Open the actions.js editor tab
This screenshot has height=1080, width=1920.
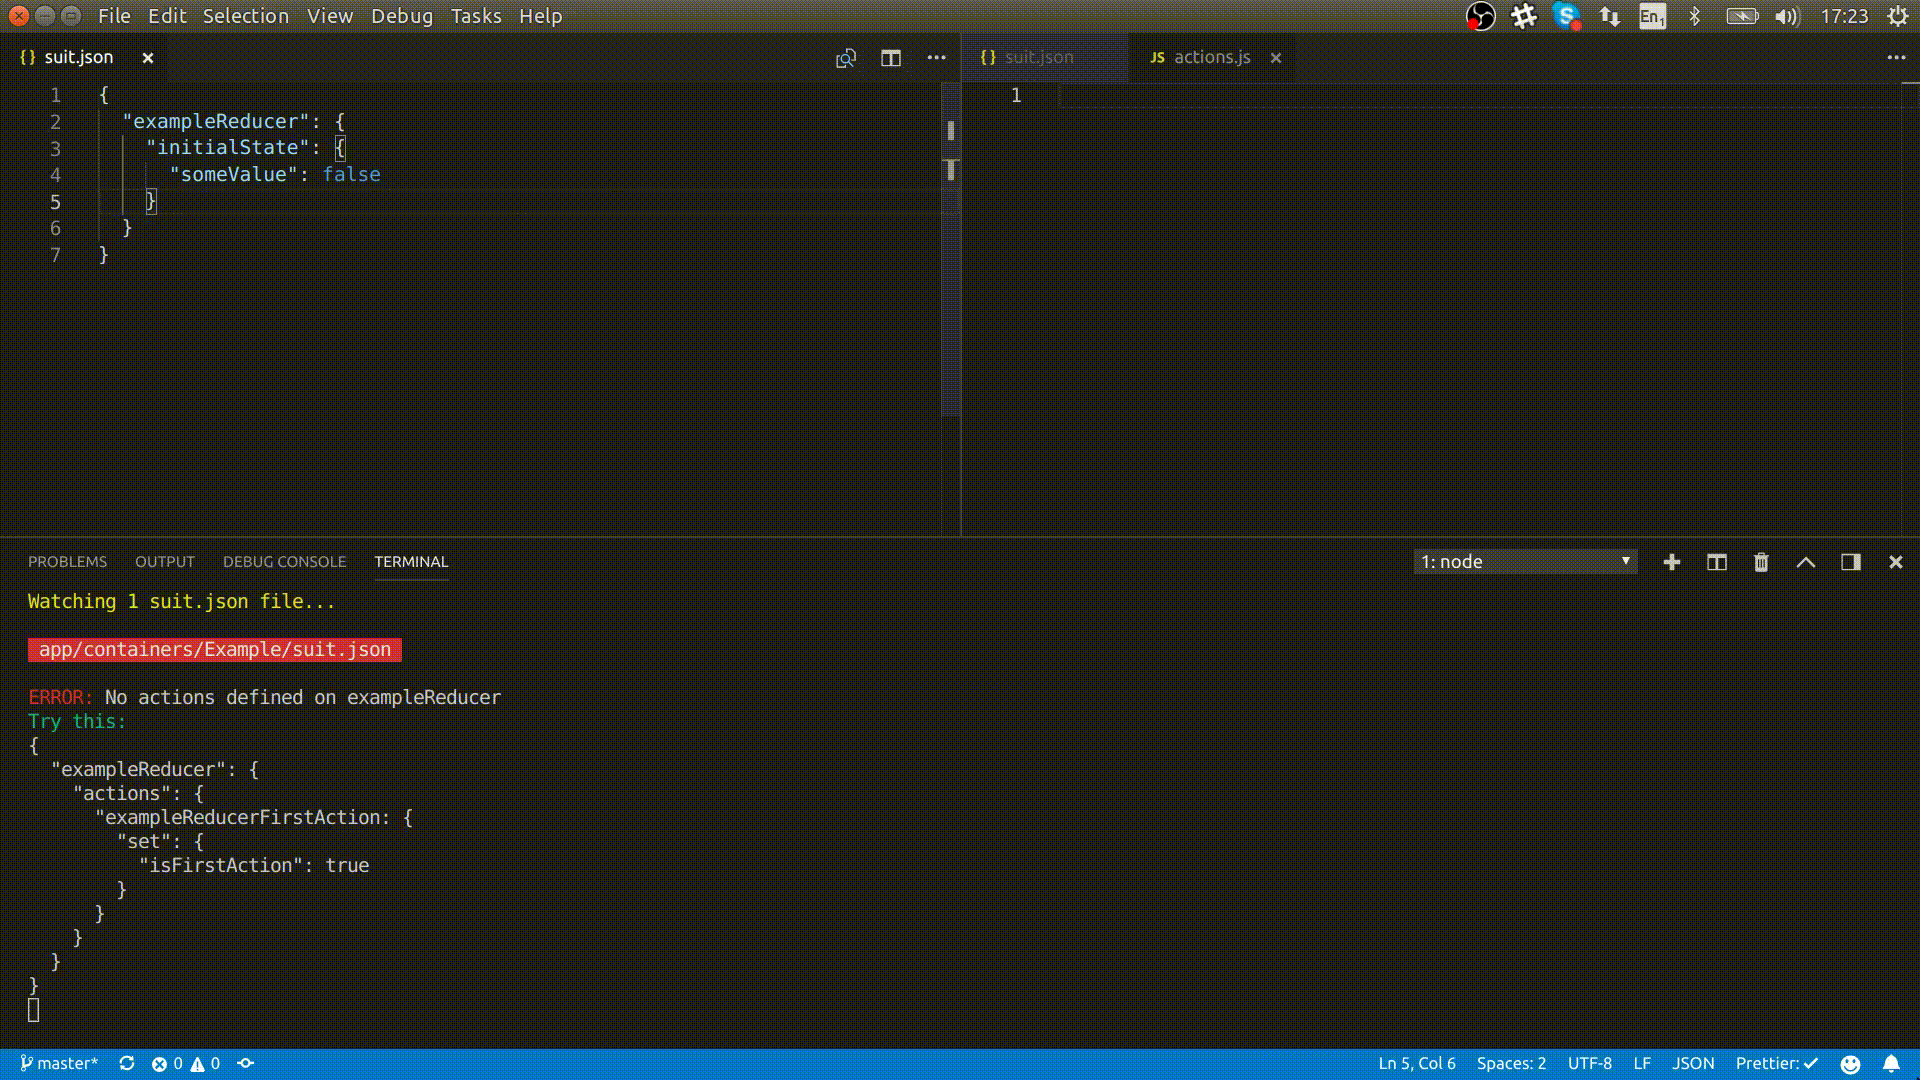coord(1211,57)
